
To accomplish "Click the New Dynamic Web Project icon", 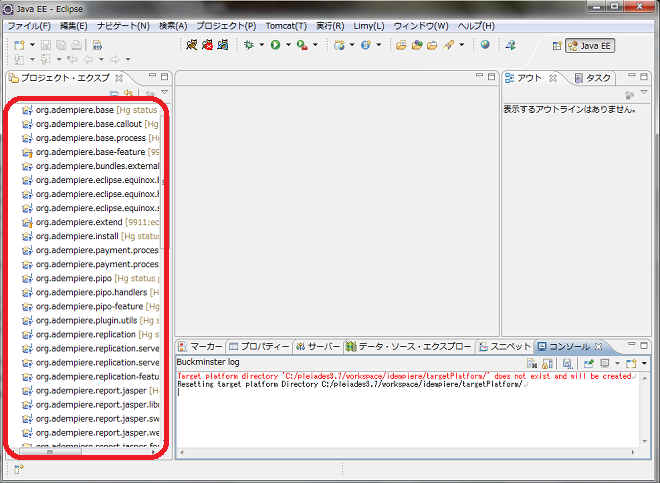I will (339, 45).
